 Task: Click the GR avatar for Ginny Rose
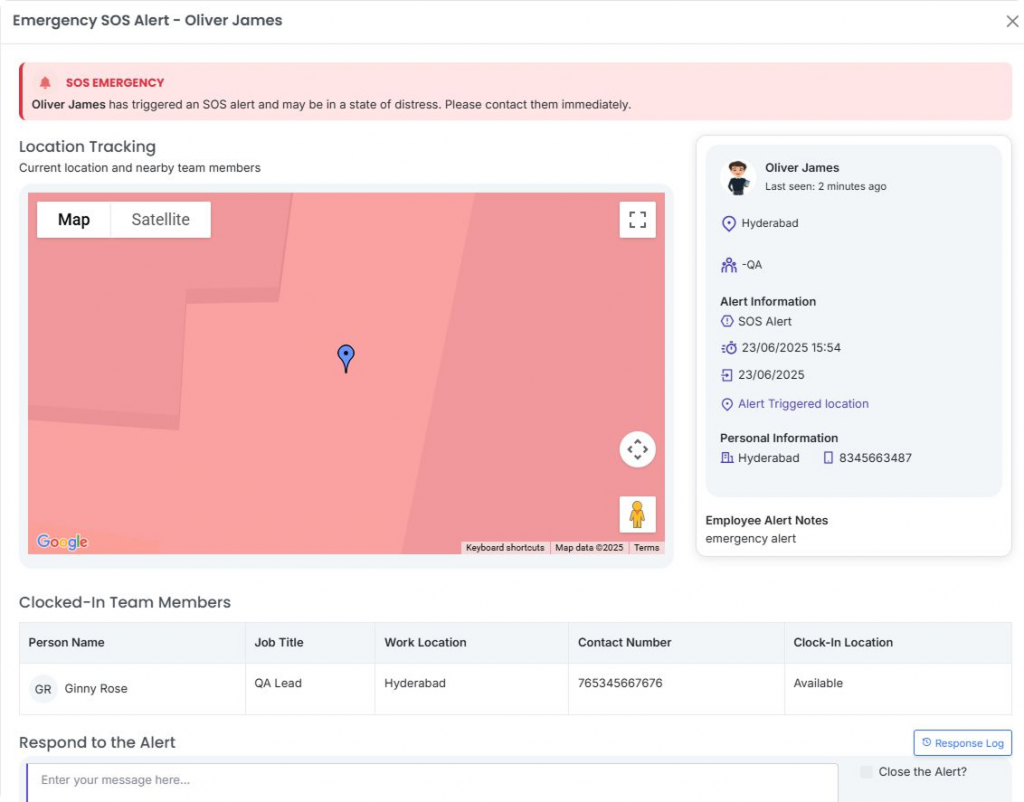[43, 689]
